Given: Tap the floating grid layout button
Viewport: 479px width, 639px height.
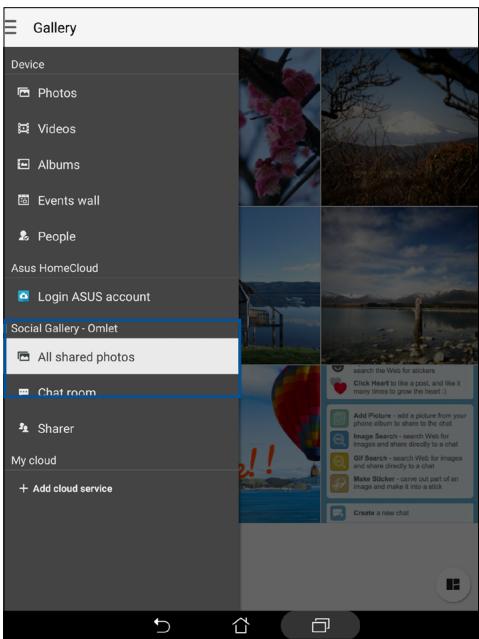Looking at the screenshot, I should [x=453, y=584].
